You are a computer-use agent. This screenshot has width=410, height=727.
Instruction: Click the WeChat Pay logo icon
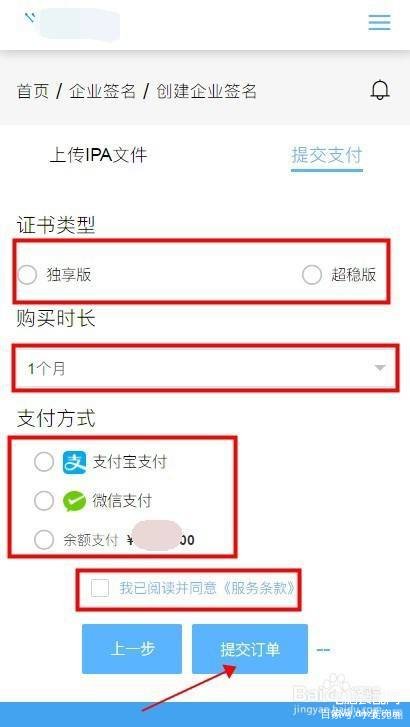pyautogui.click(x=74, y=501)
